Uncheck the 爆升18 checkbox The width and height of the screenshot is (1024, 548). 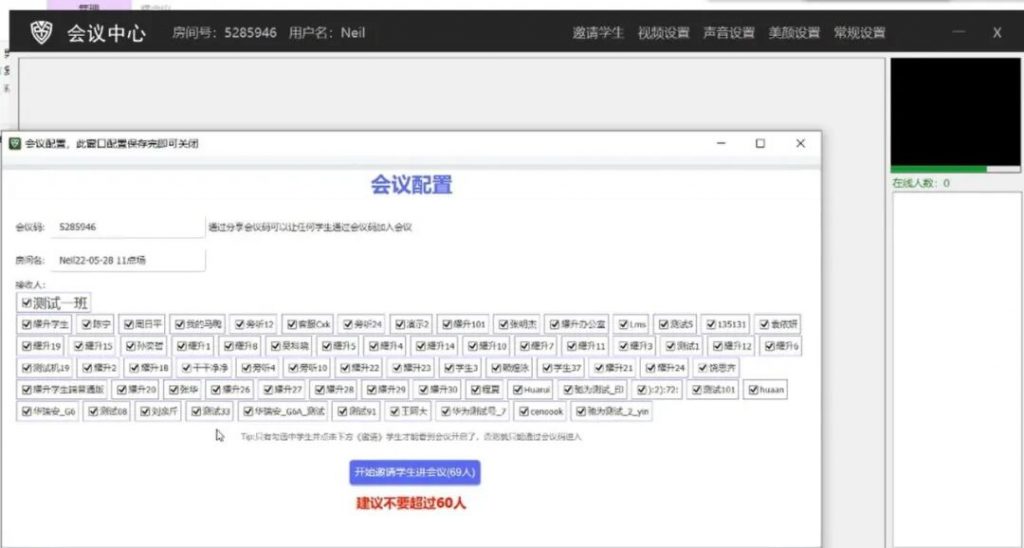coord(135,368)
